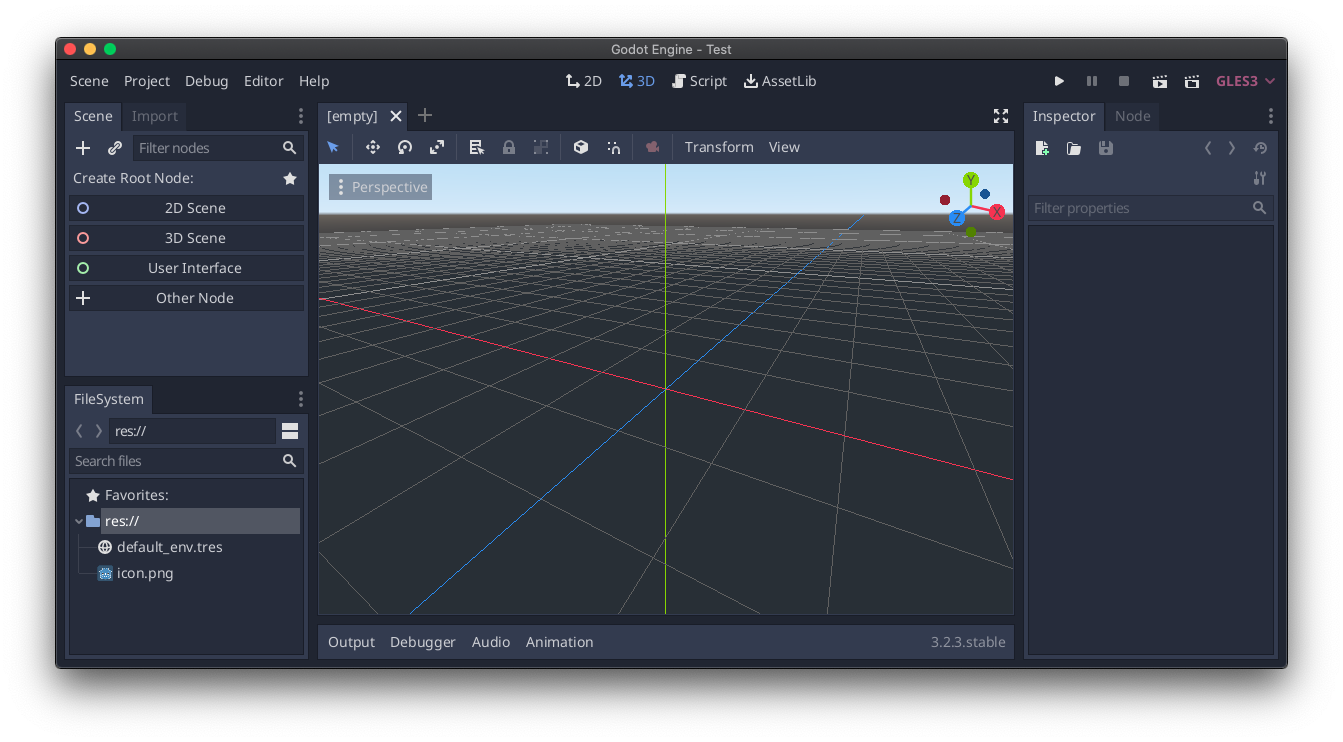The height and width of the screenshot is (742, 1343).
Task: Switch to the Script workspace
Action: (x=700, y=81)
